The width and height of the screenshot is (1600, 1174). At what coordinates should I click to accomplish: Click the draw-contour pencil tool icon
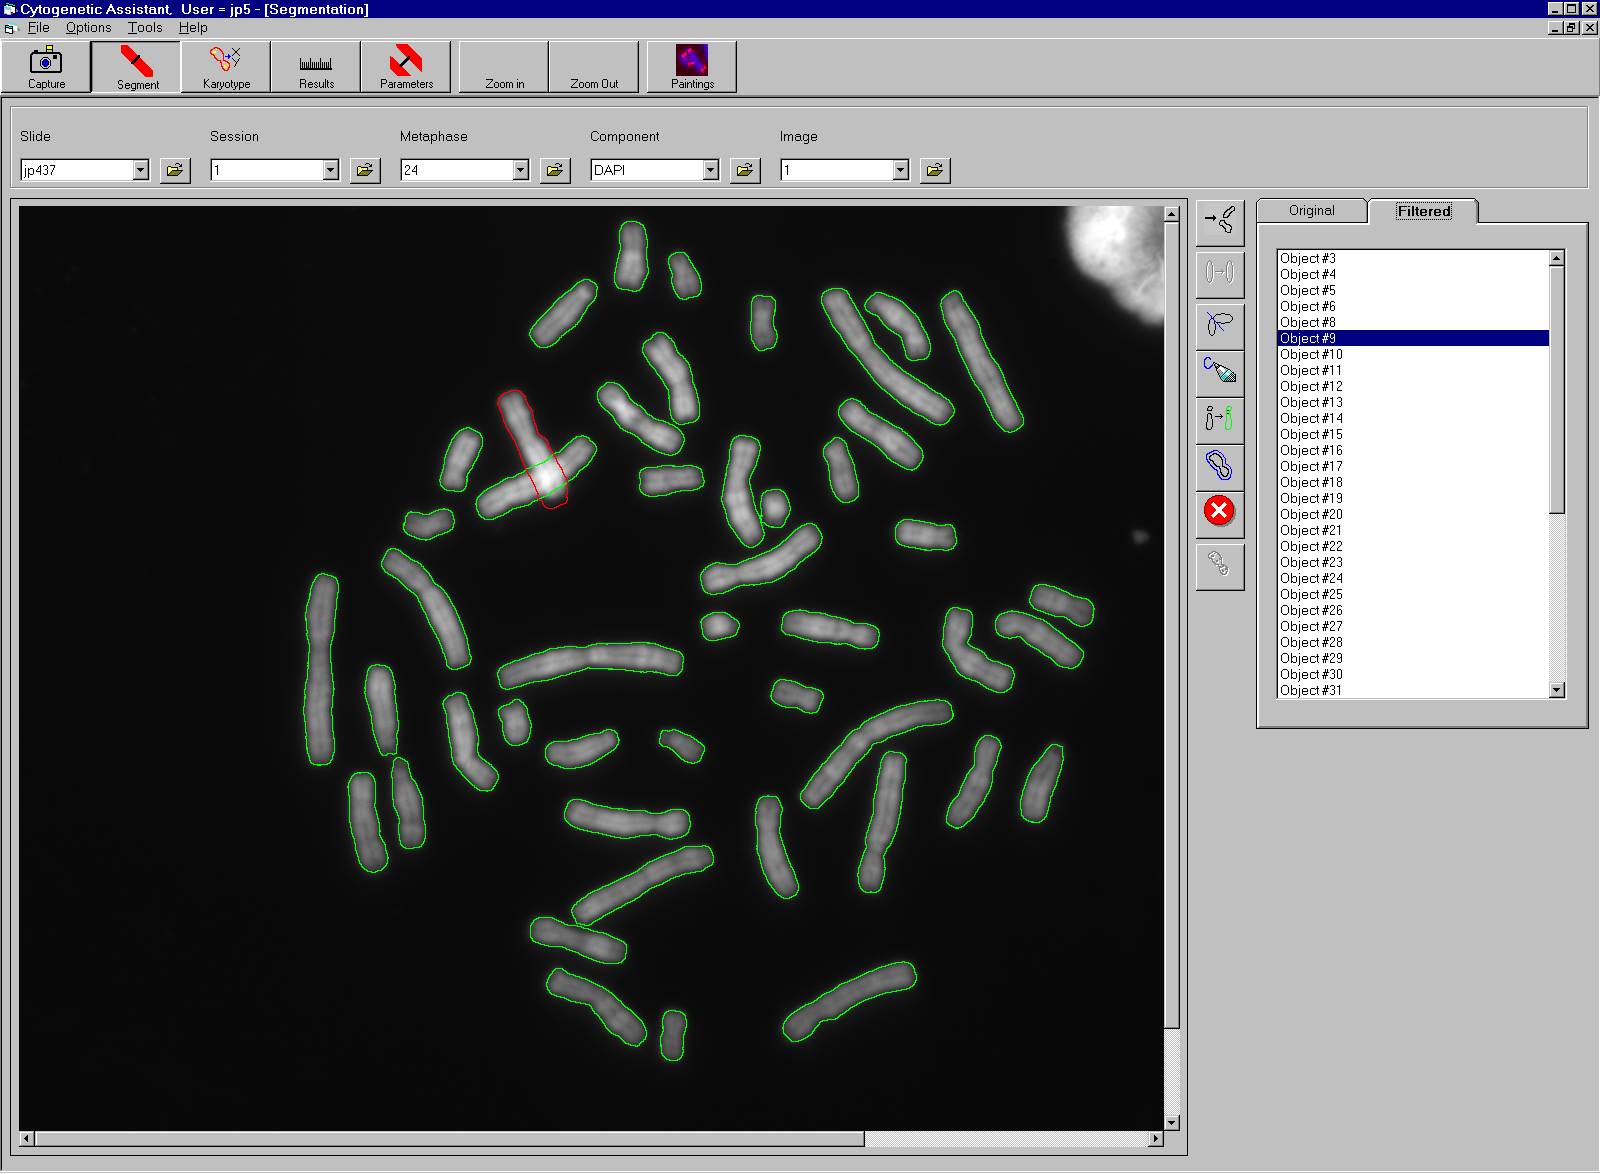click(x=1220, y=372)
